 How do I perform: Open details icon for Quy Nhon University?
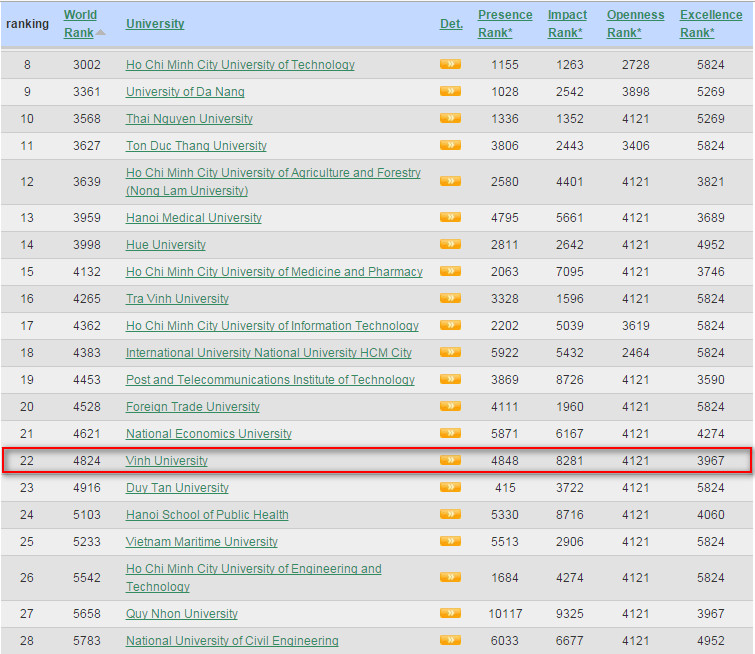(x=450, y=613)
